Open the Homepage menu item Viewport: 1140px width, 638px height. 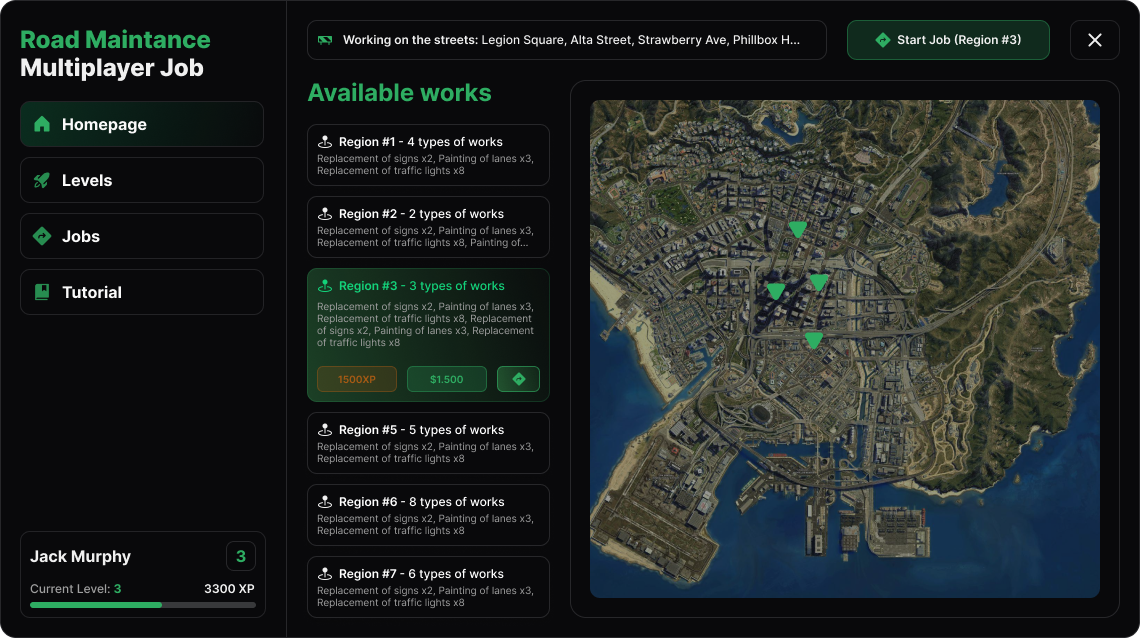point(142,124)
